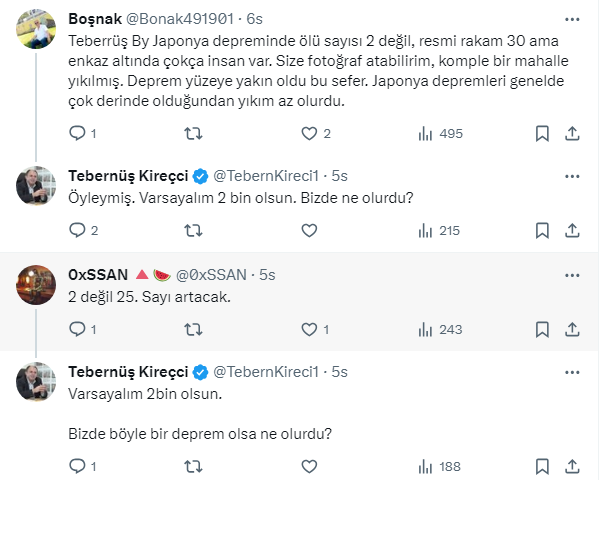Reply to Boşnak's tweet
Screen dimensions: 609x537
pyautogui.click(x=78, y=133)
